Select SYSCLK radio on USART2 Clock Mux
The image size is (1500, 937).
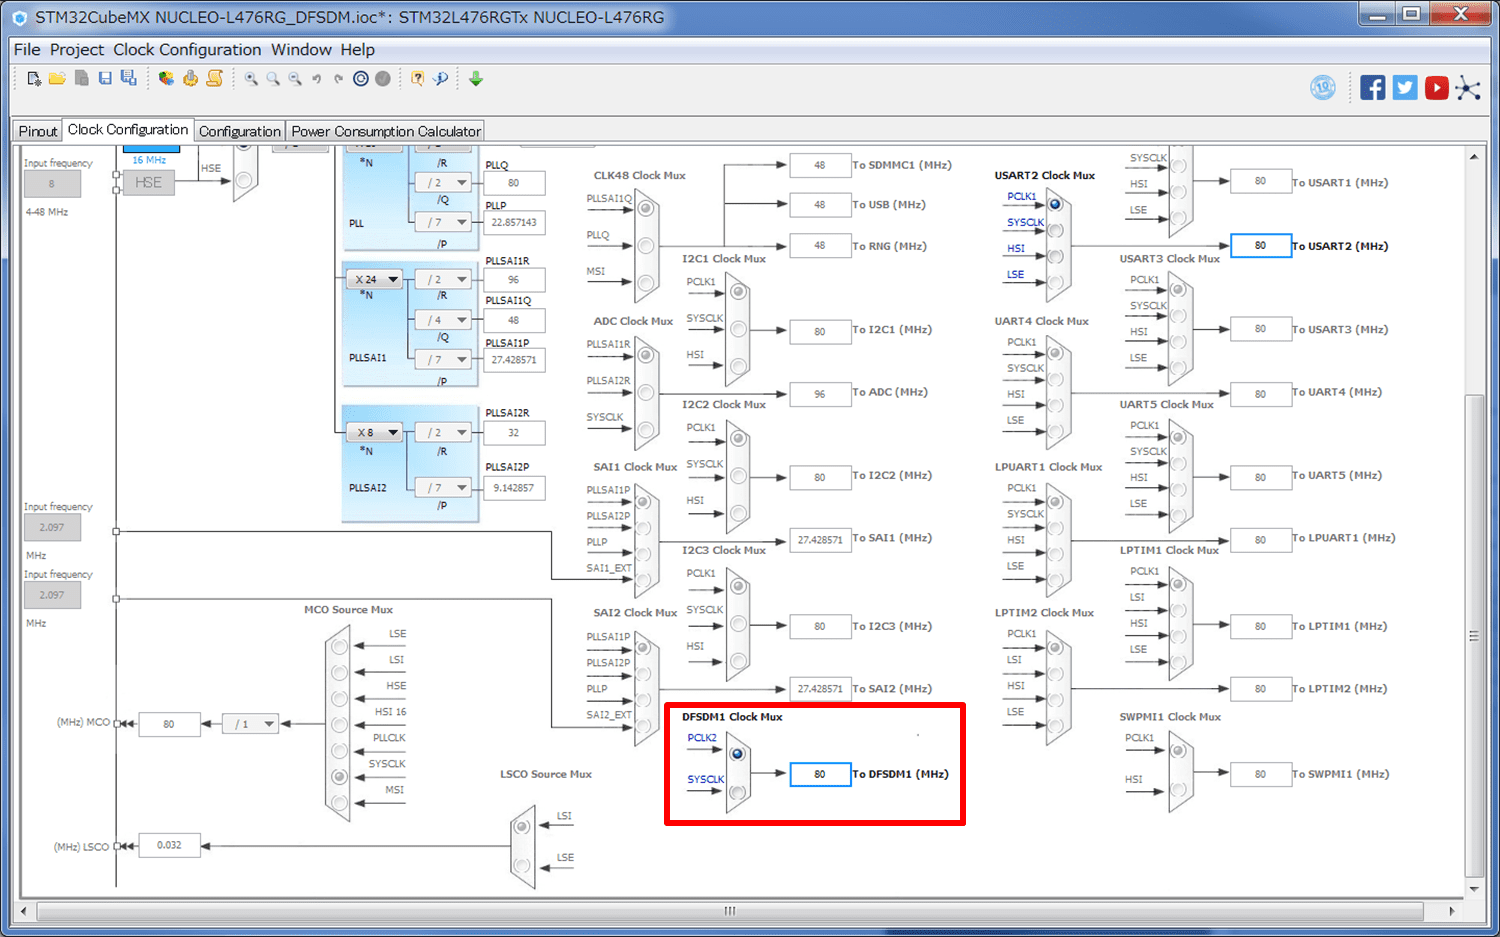pos(1056,230)
